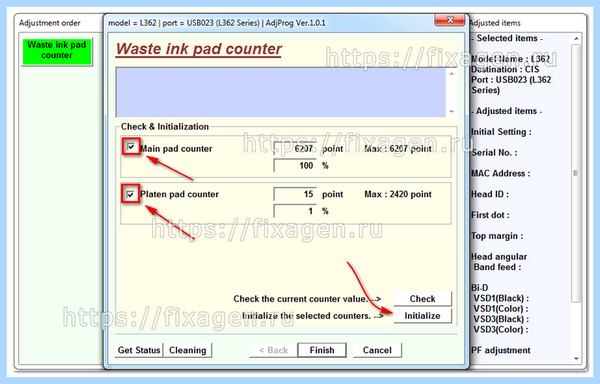This screenshot has width=600, height=384.
Task: Click the Platen pad counter percent field
Action: [x=295, y=211]
